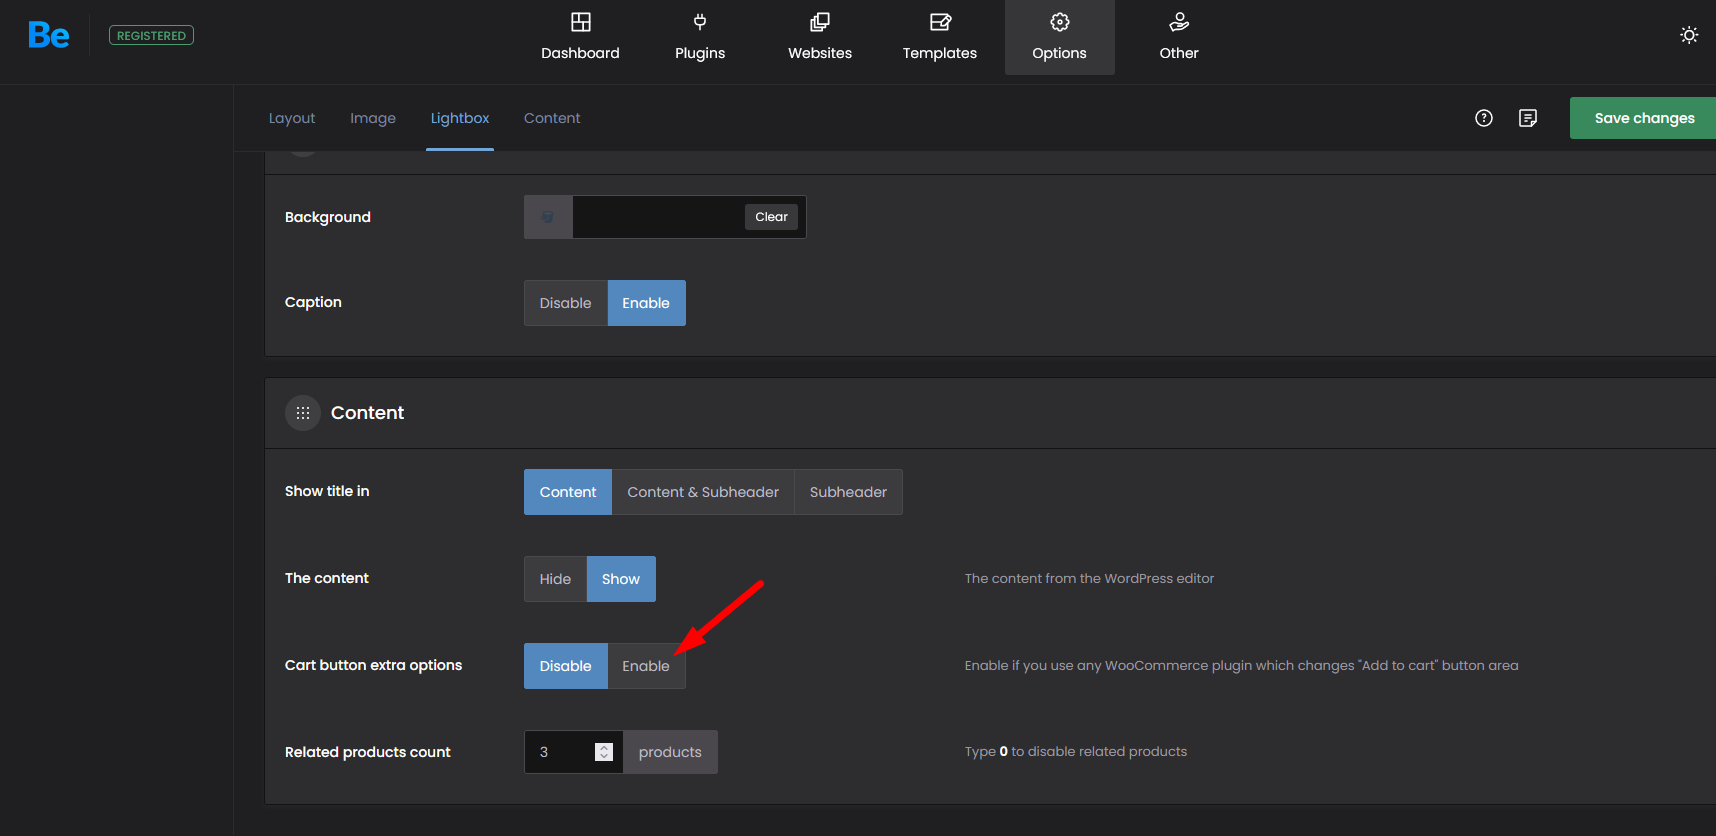Show title in Subheader only
This screenshot has width=1716, height=836.
pyautogui.click(x=848, y=492)
